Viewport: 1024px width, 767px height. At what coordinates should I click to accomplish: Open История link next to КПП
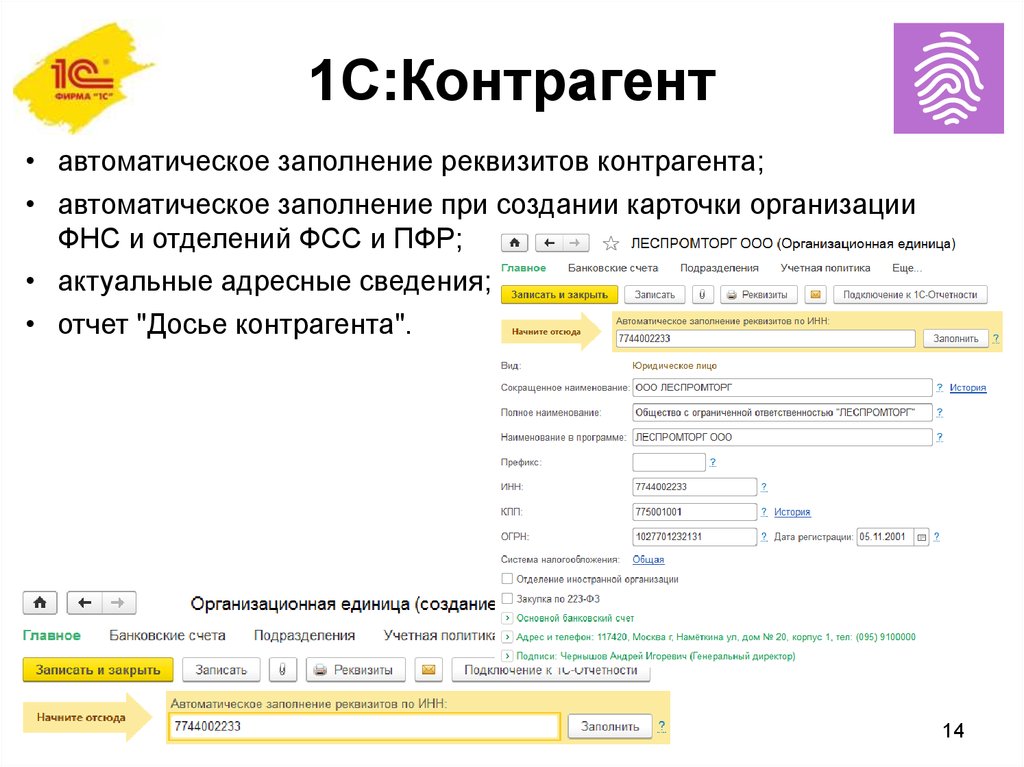coord(792,512)
